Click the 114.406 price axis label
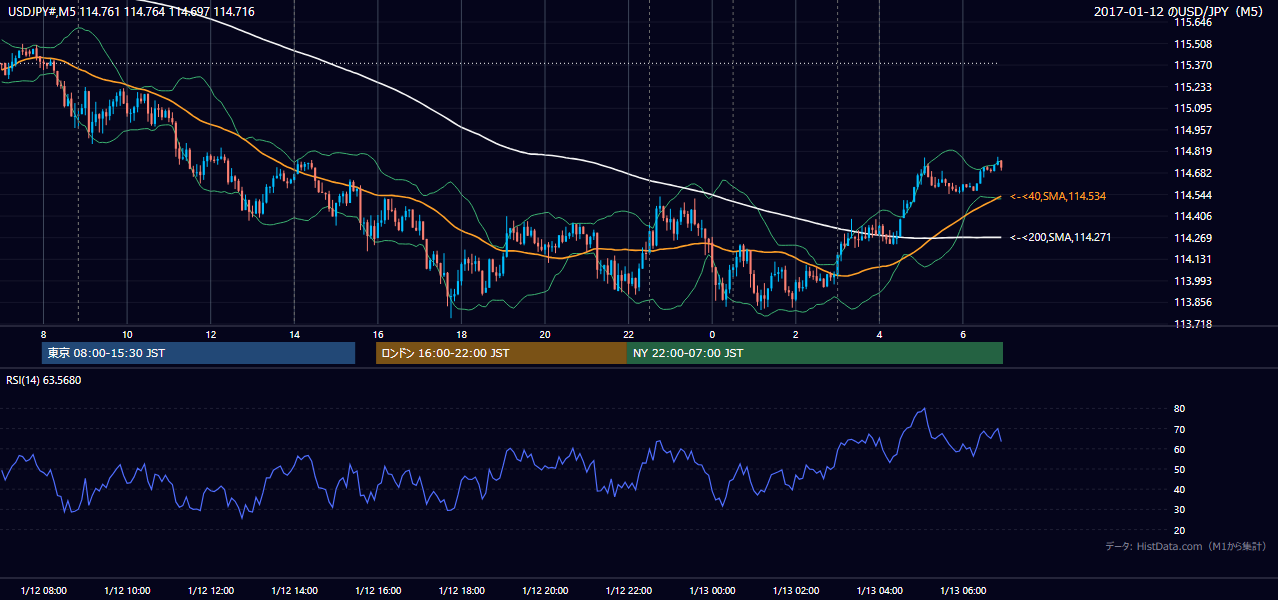The width and height of the screenshot is (1278, 600). (x=1192, y=216)
